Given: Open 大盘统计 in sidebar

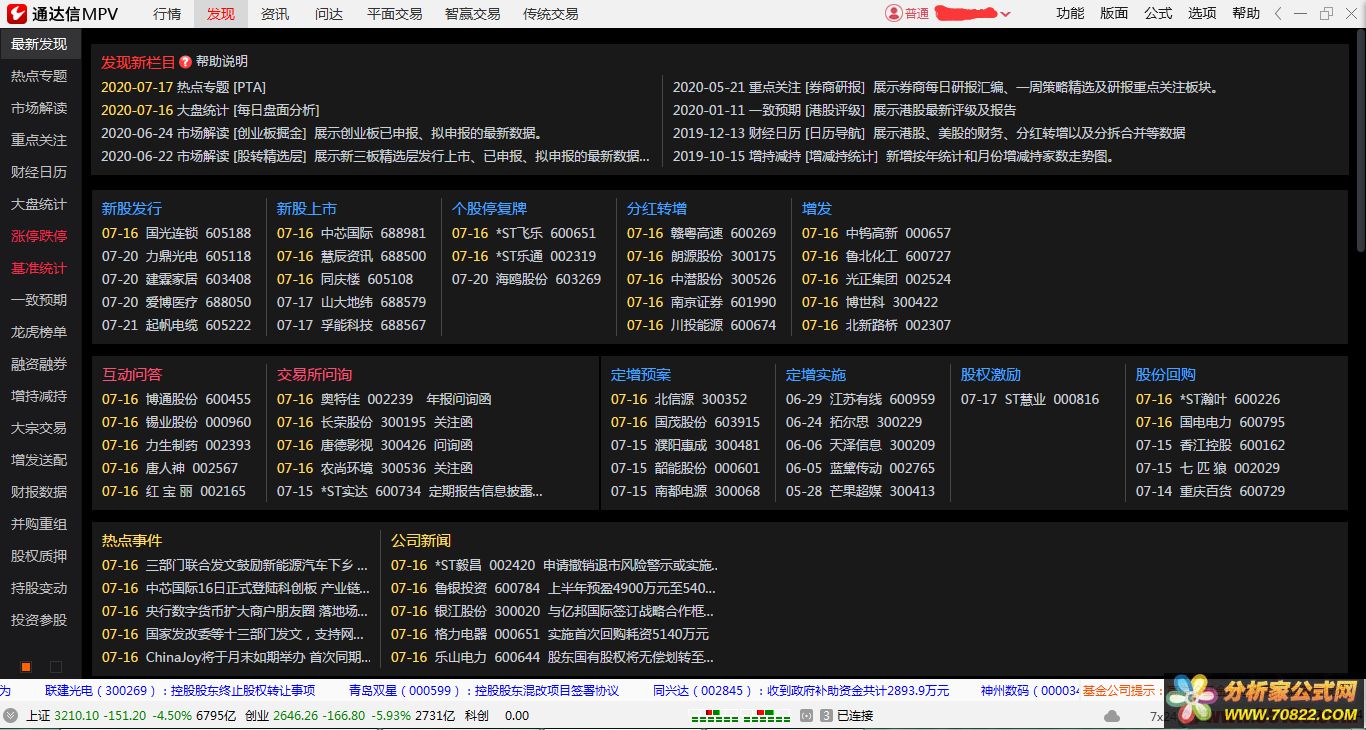Looking at the screenshot, I should (x=39, y=204).
